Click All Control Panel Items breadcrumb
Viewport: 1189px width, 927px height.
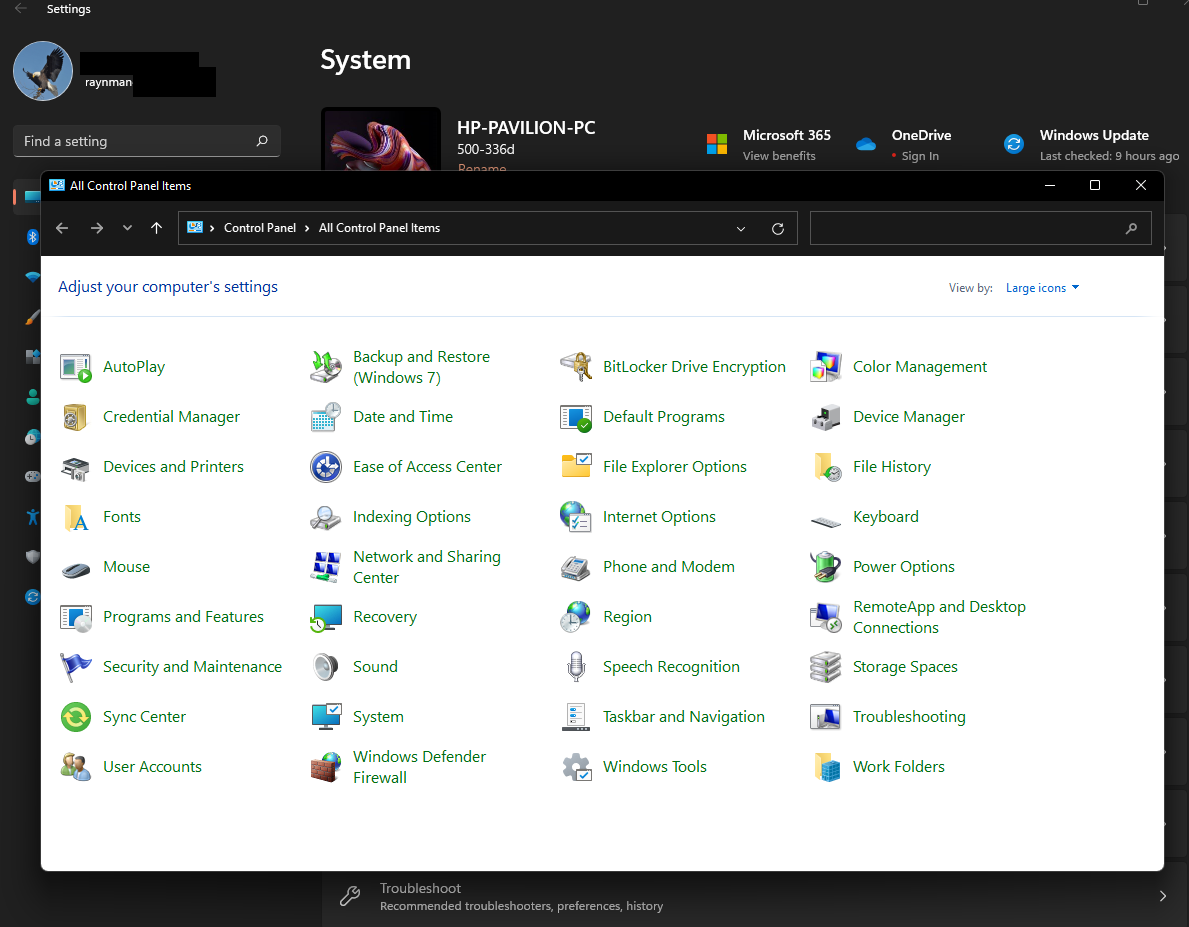[x=379, y=228]
